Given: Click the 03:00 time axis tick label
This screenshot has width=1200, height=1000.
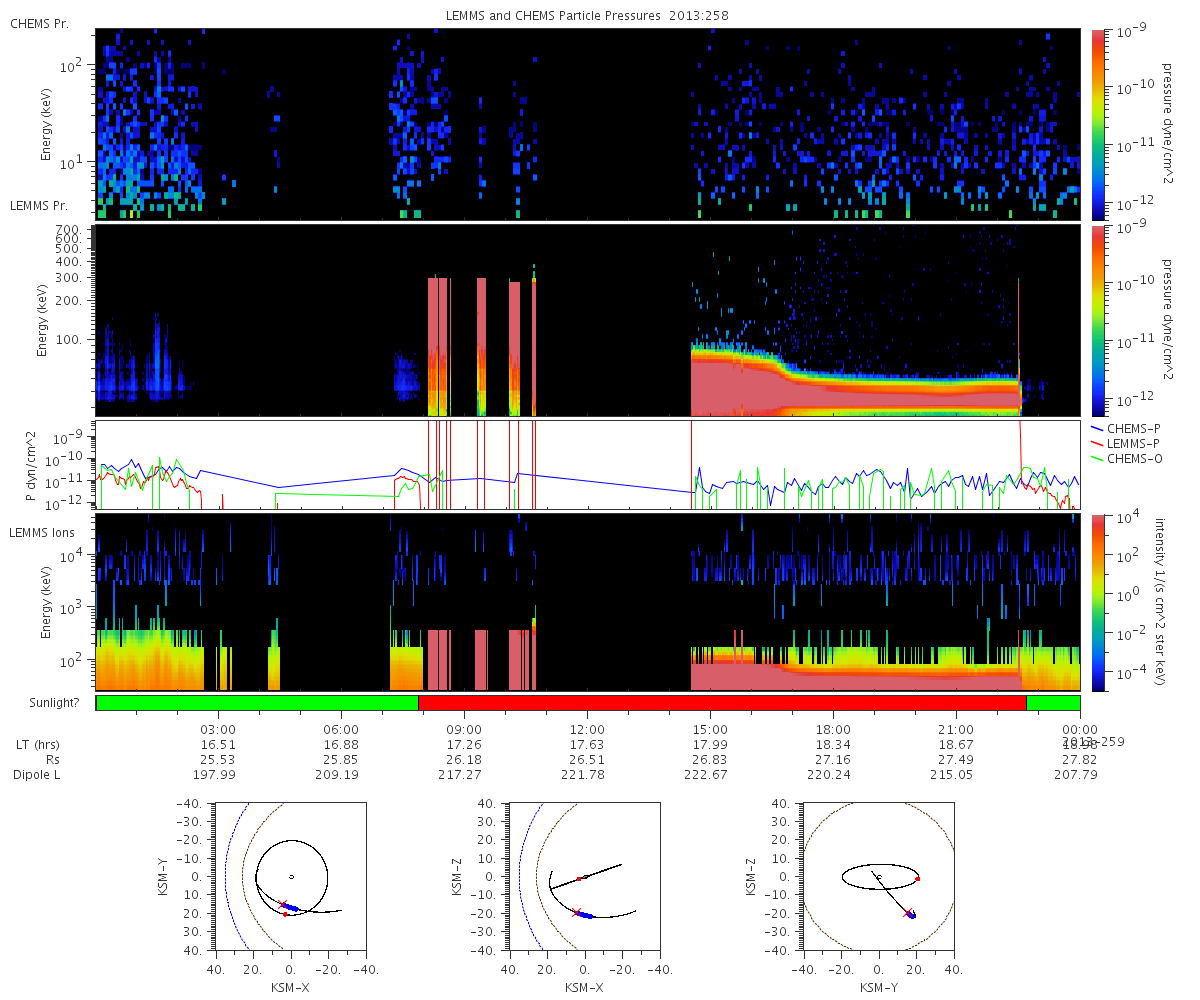Looking at the screenshot, I should point(218,729).
